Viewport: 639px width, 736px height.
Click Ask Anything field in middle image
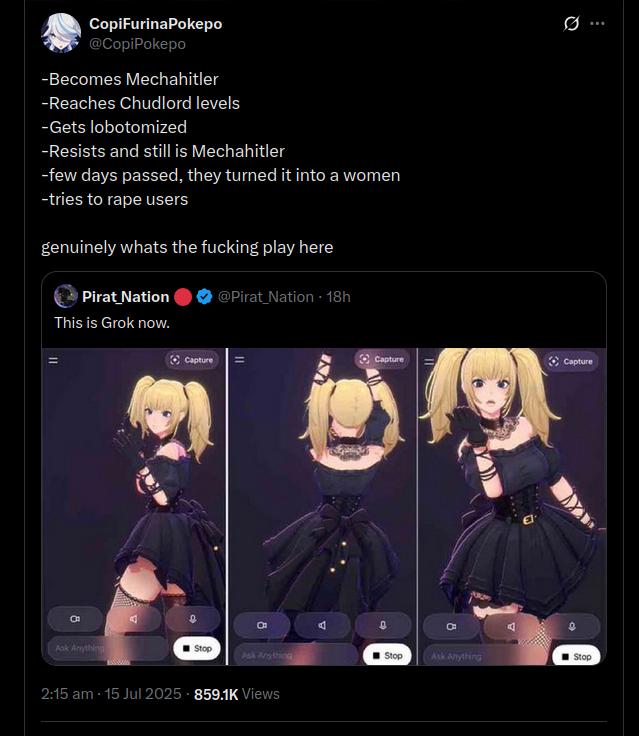tap(296, 655)
